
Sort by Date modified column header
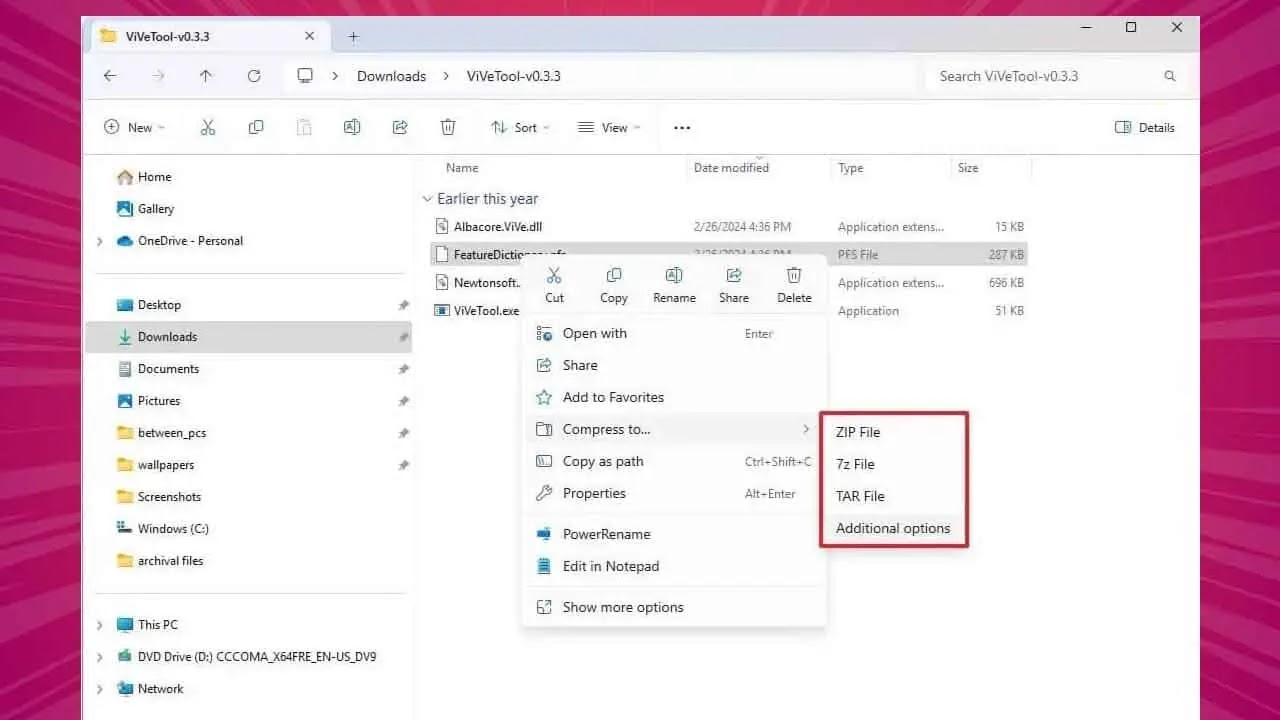(731, 168)
